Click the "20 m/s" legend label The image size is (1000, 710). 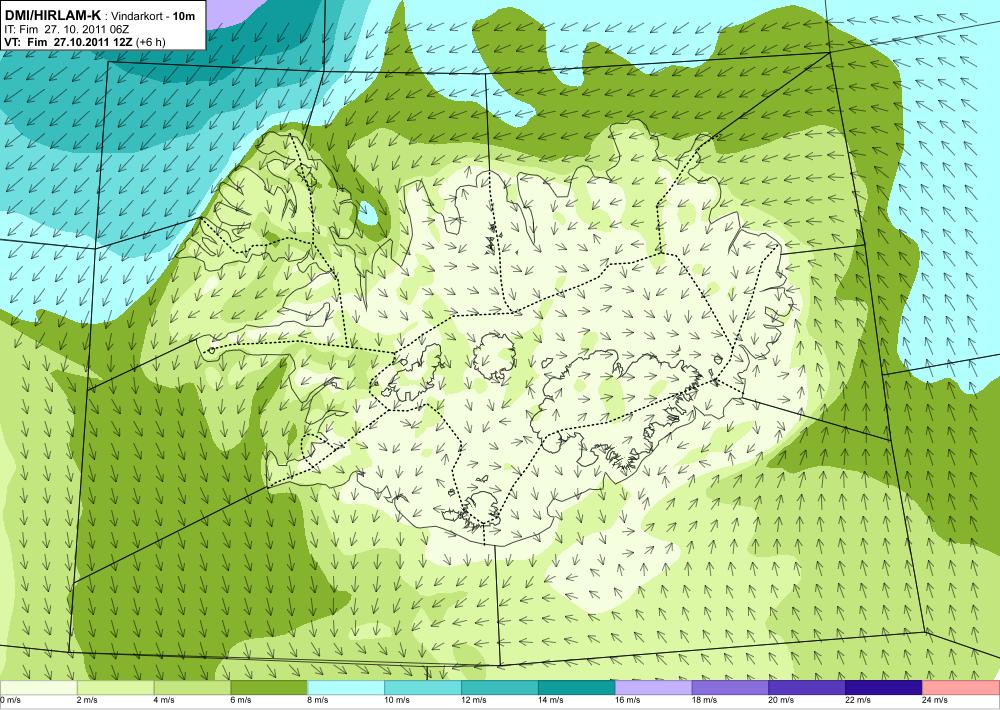781,700
